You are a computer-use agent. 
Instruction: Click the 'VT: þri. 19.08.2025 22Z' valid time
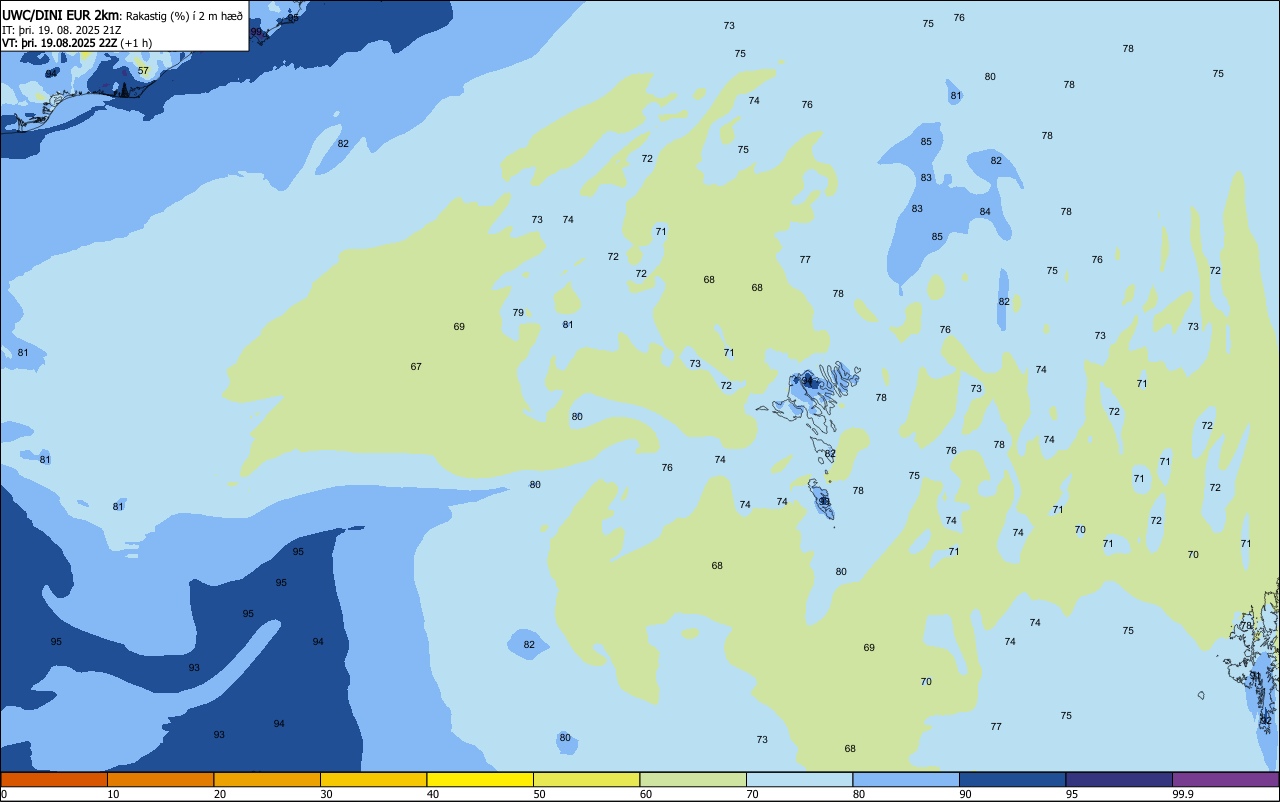coord(59,43)
